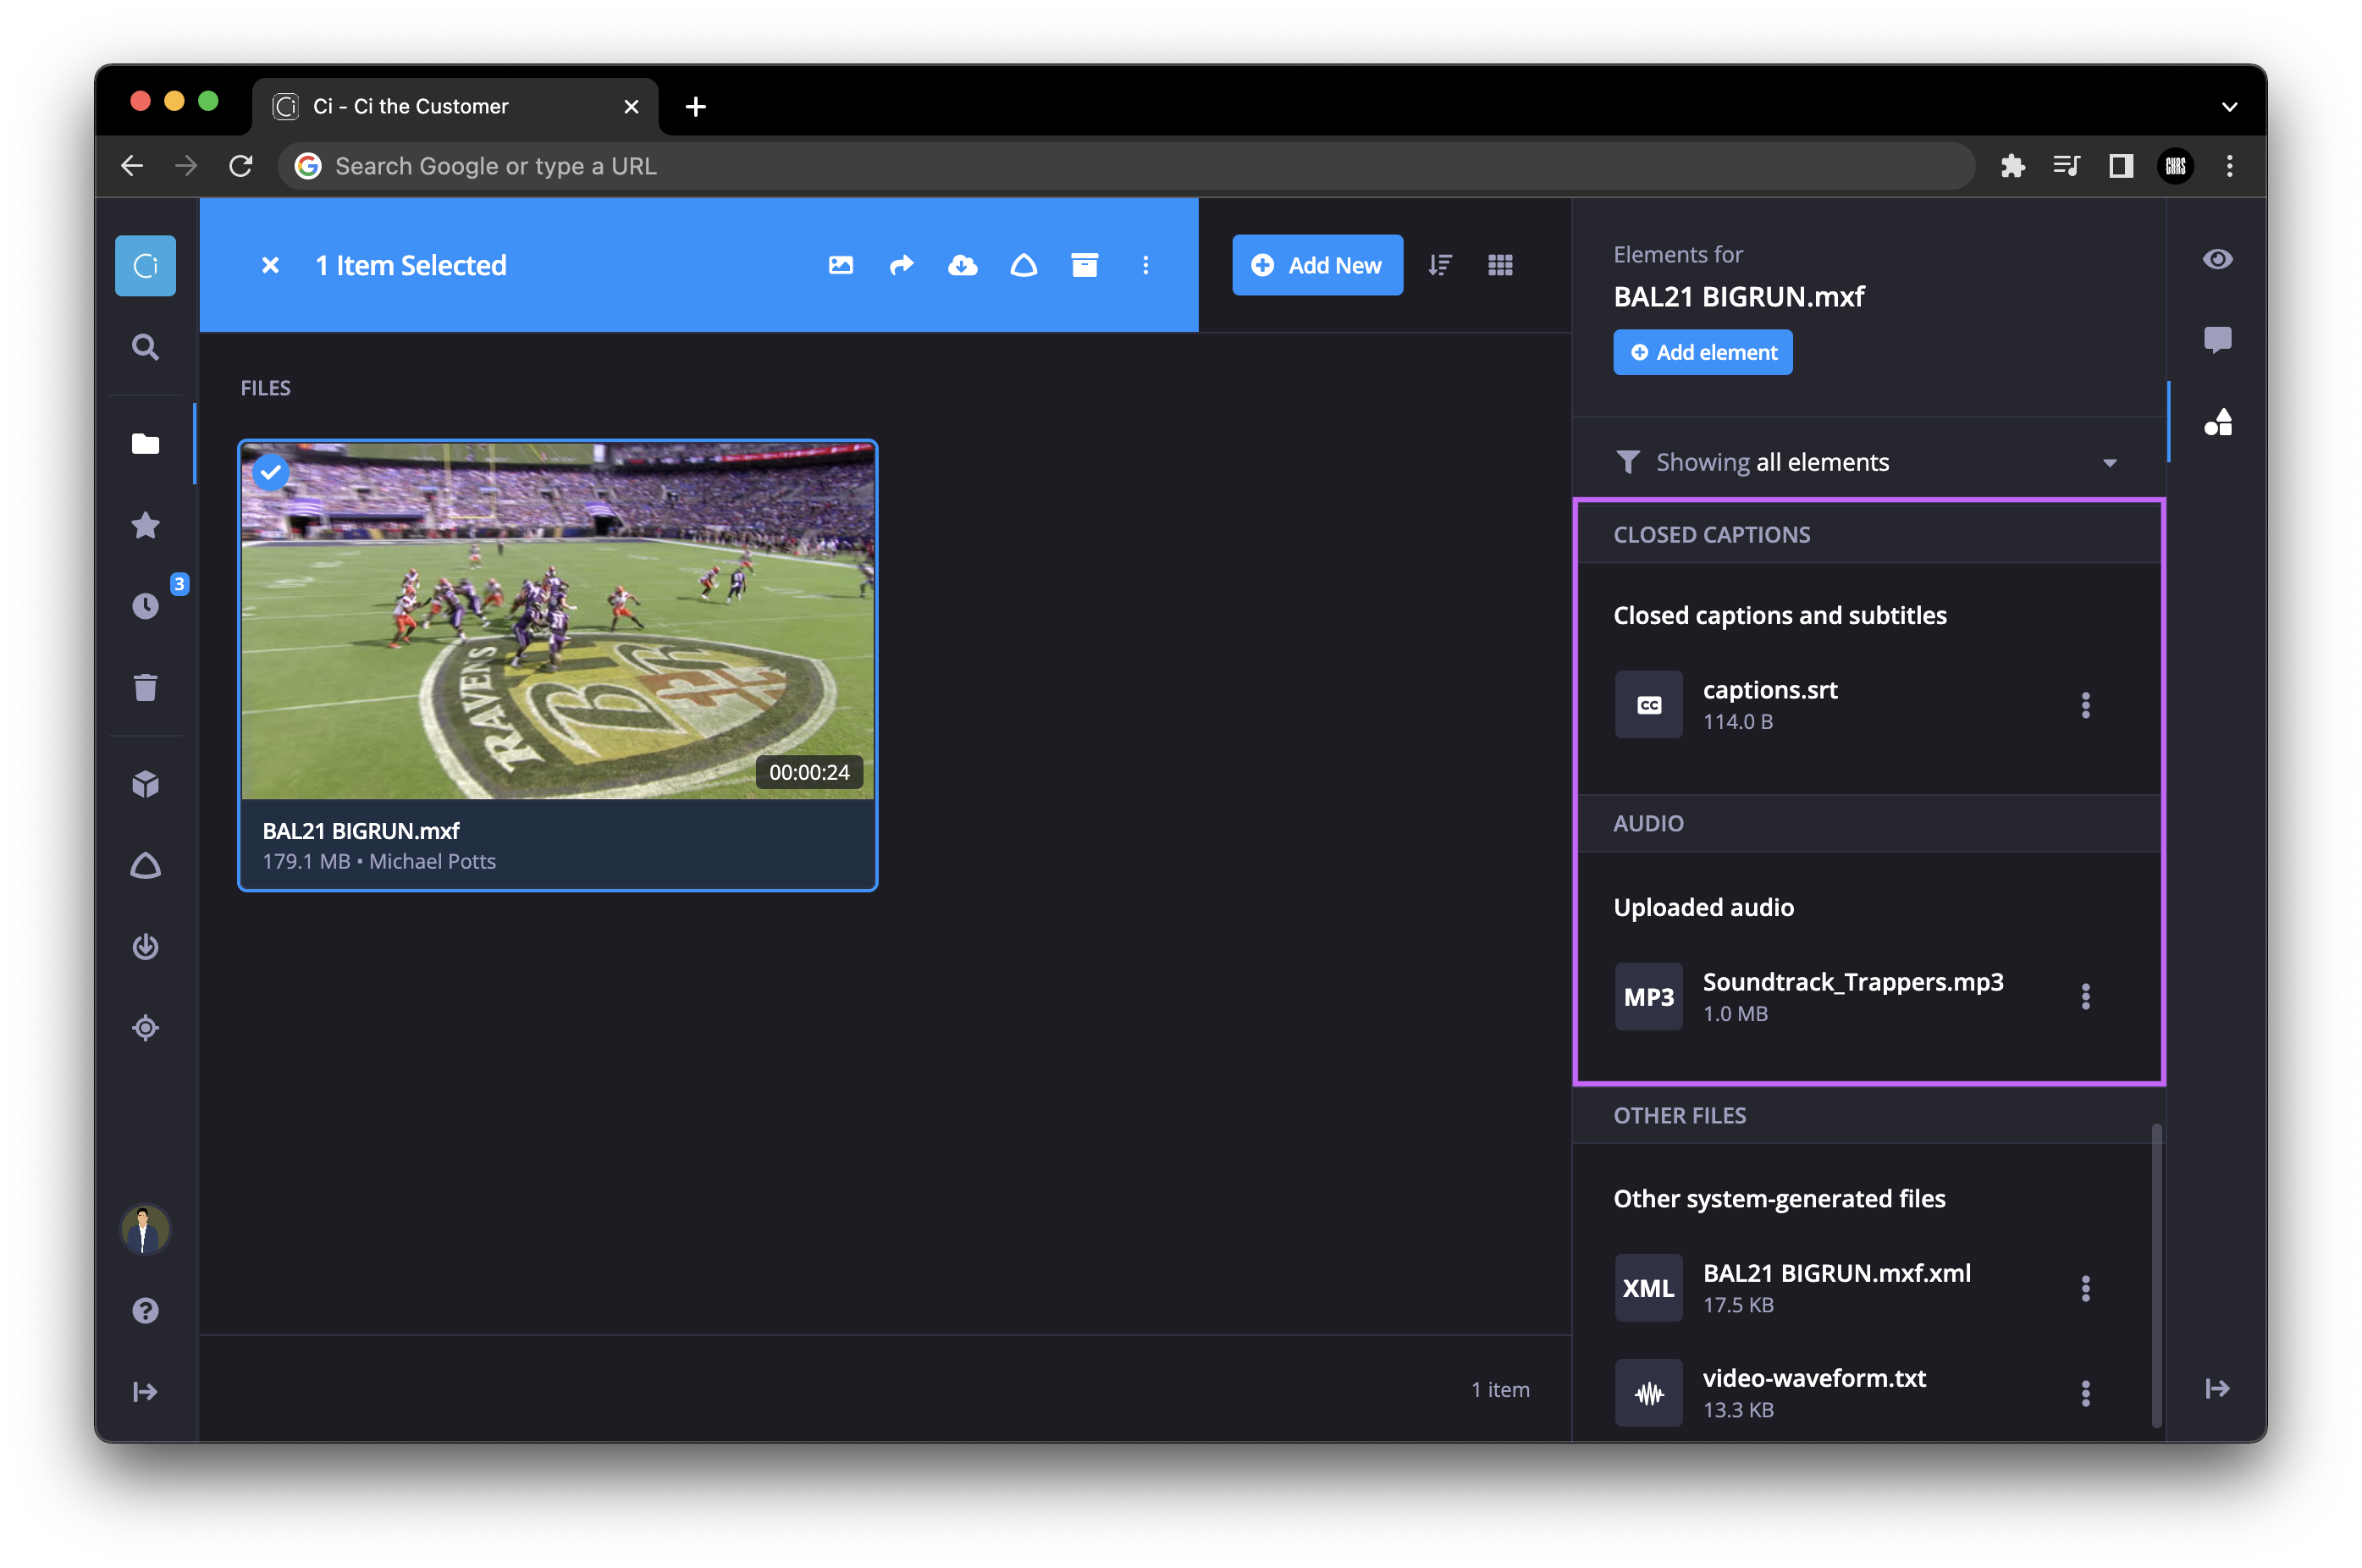This screenshot has width=2362, height=1568.
Task: Select the Ci - Ci the Customer tab
Action: coord(456,106)
